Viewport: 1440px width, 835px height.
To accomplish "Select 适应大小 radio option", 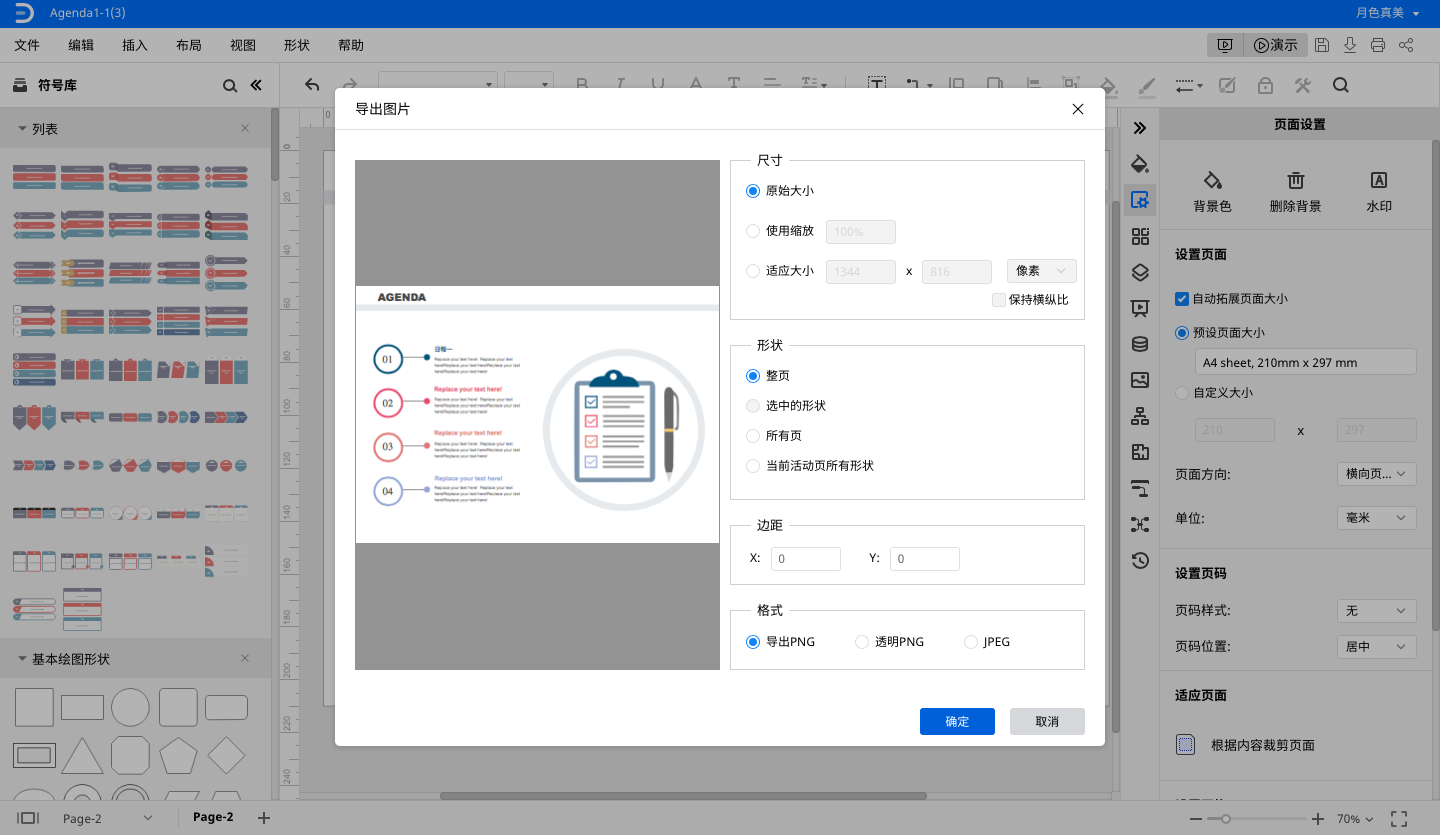I will [753, 271].
